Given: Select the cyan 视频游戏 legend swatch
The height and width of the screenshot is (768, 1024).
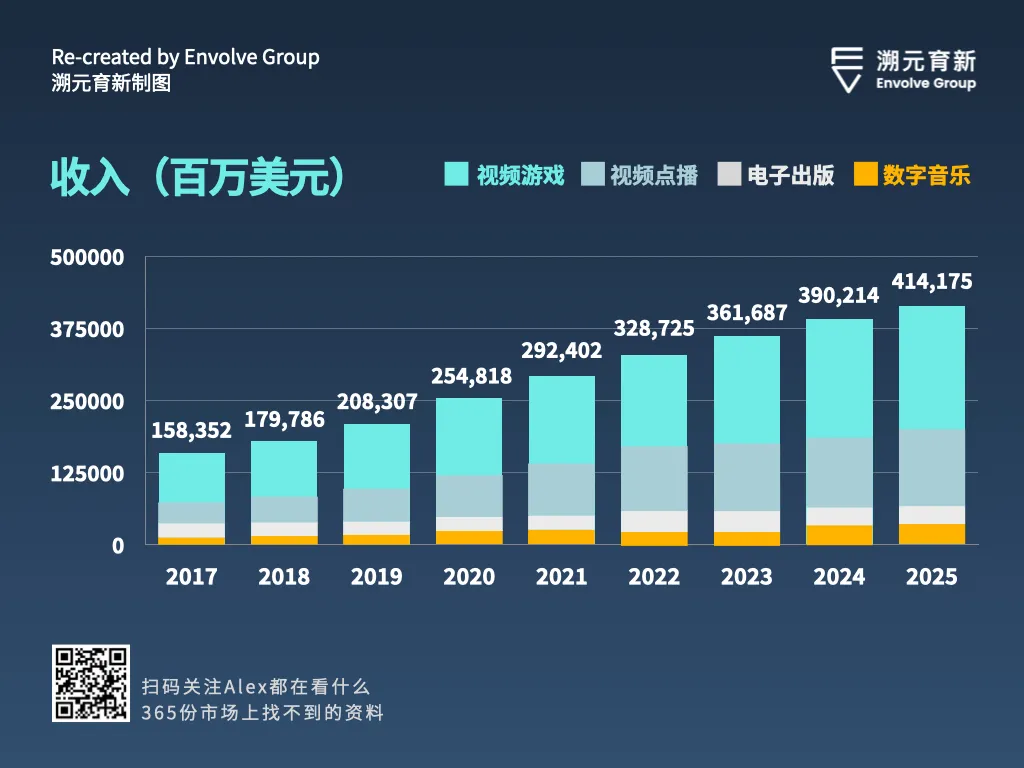Looking at the screenshot, I should point(456,174).
